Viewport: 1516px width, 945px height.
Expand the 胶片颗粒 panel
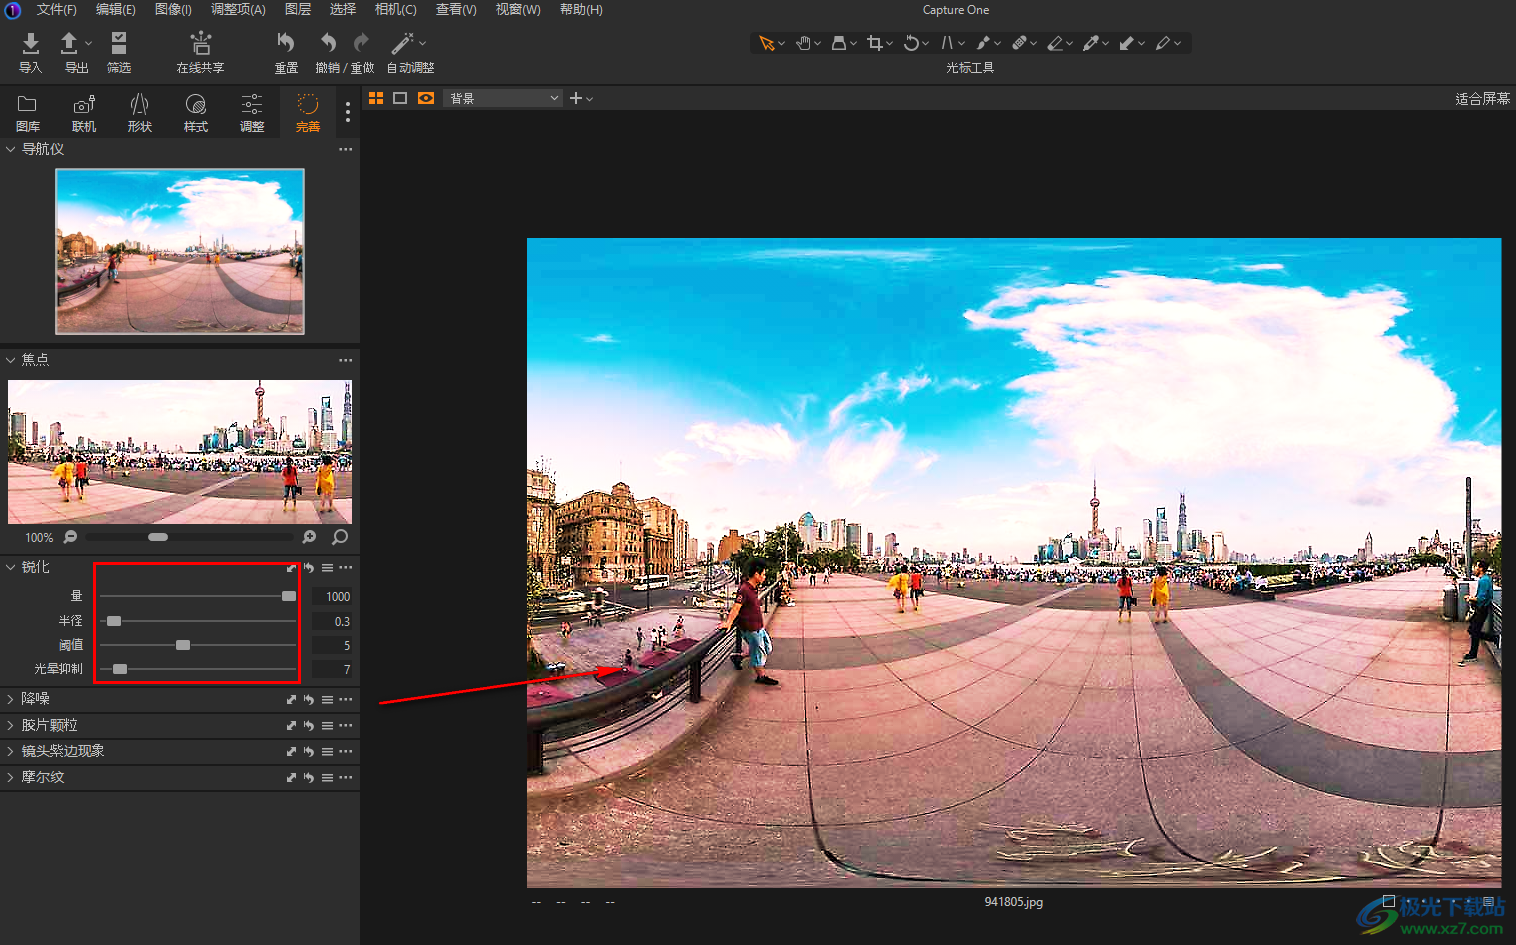[x=11, y=725]
